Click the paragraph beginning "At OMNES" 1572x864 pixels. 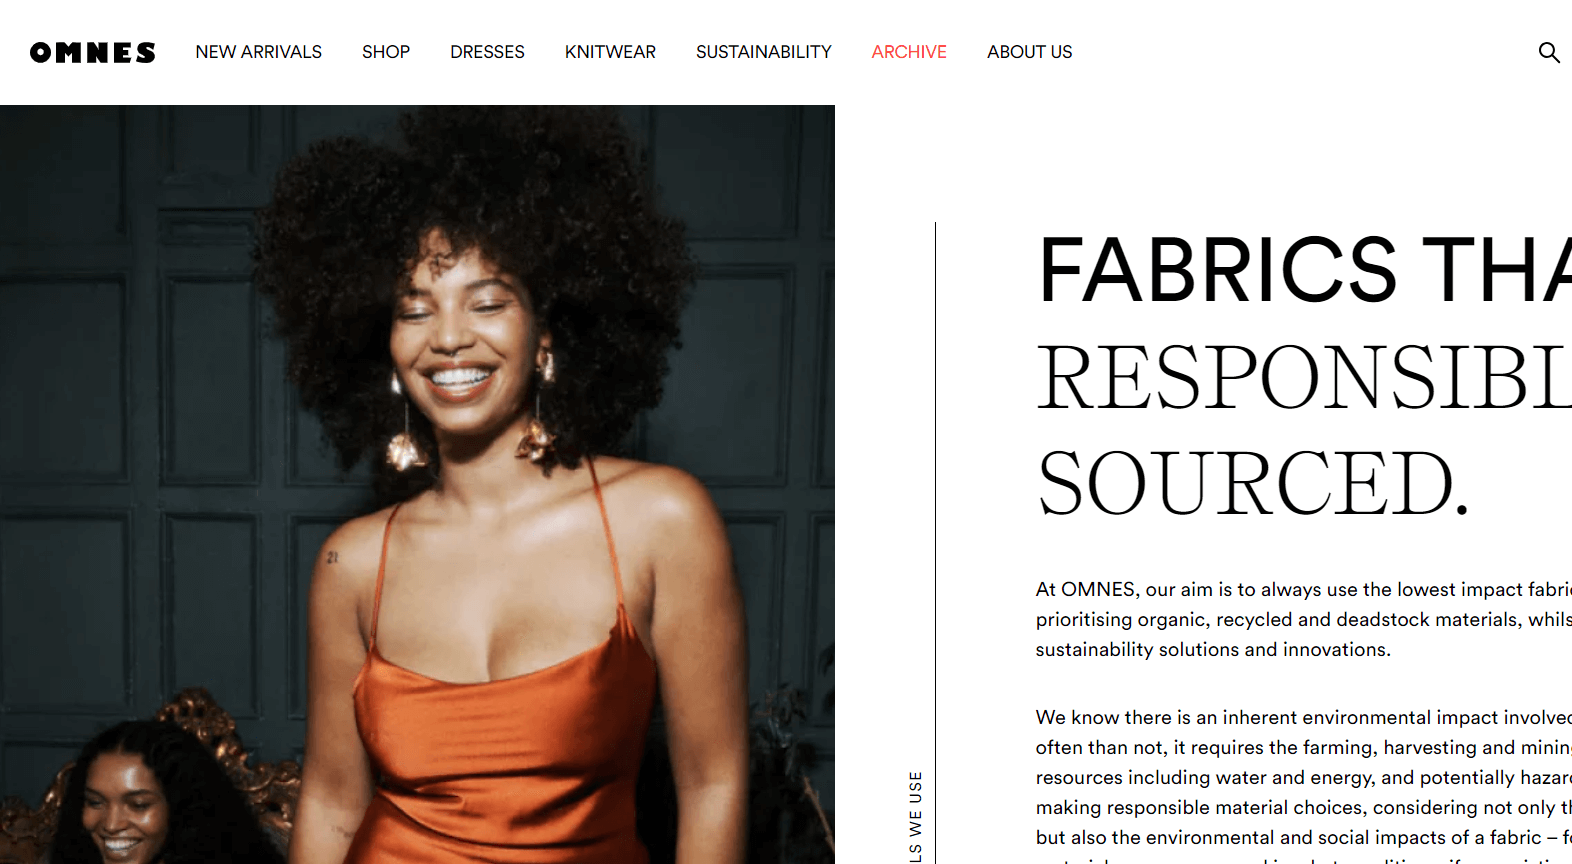(x=1304, y=619)
